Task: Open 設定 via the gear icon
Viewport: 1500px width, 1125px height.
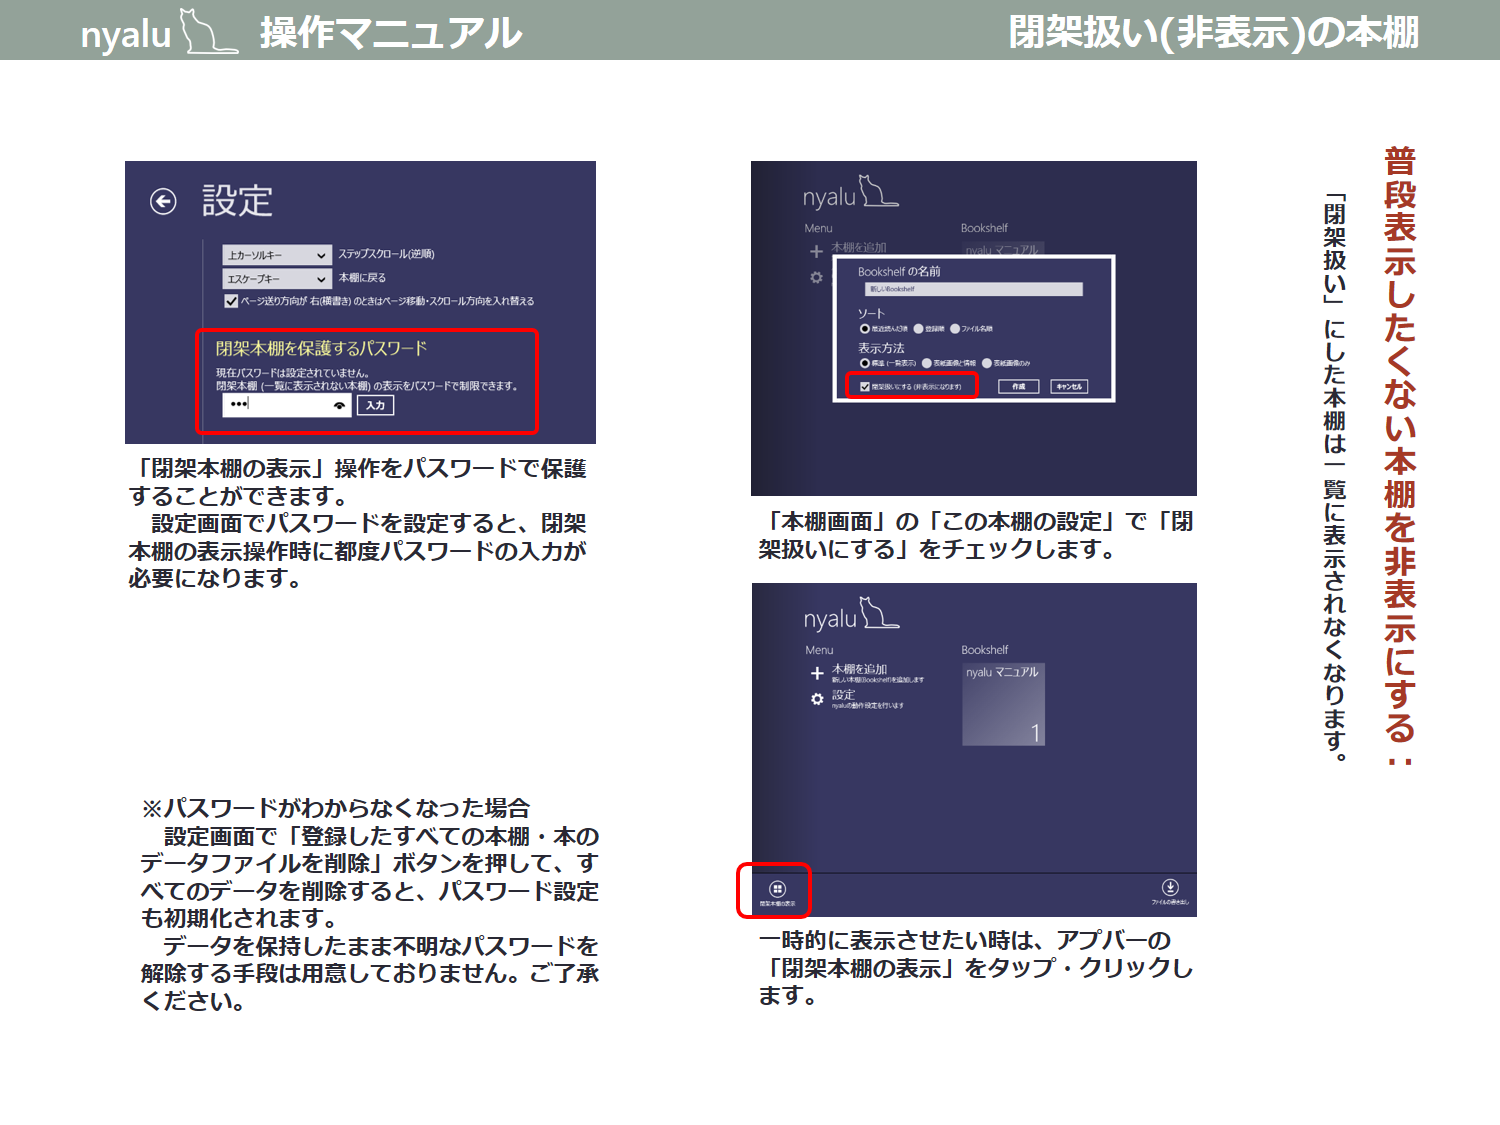Action: click(x=817, y=699)
